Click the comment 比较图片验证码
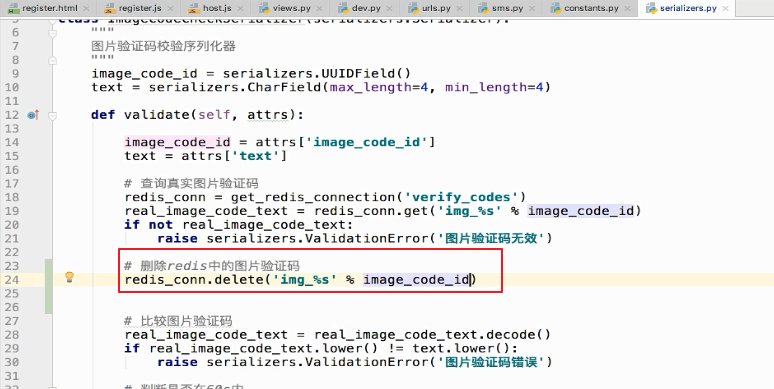 [x=178, y=321]
